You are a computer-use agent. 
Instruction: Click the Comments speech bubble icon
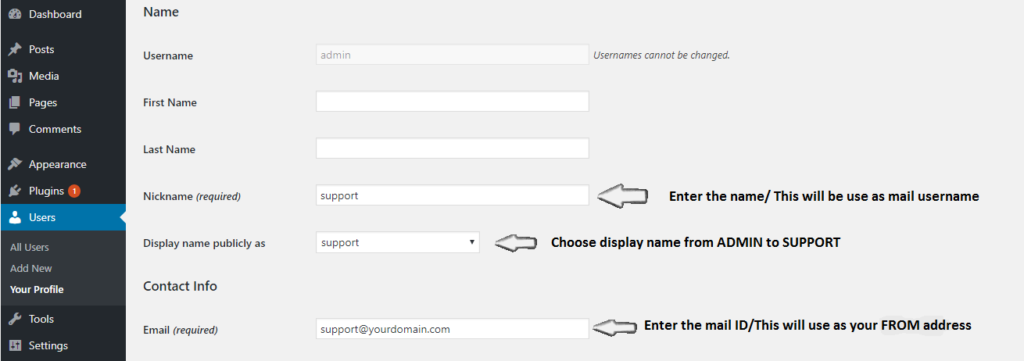coord(14,129)
